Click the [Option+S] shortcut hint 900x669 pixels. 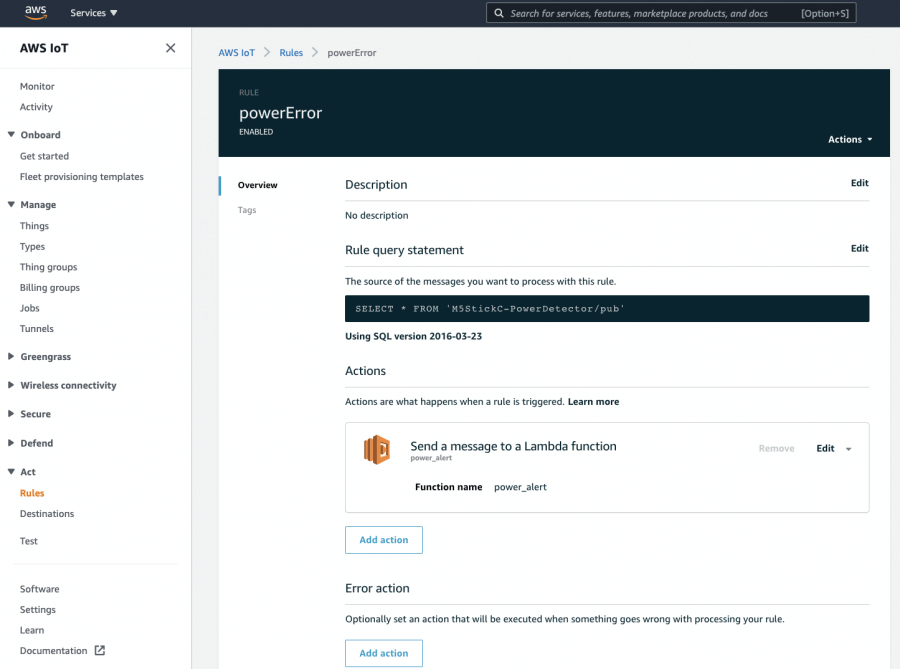tap(825, 13)
